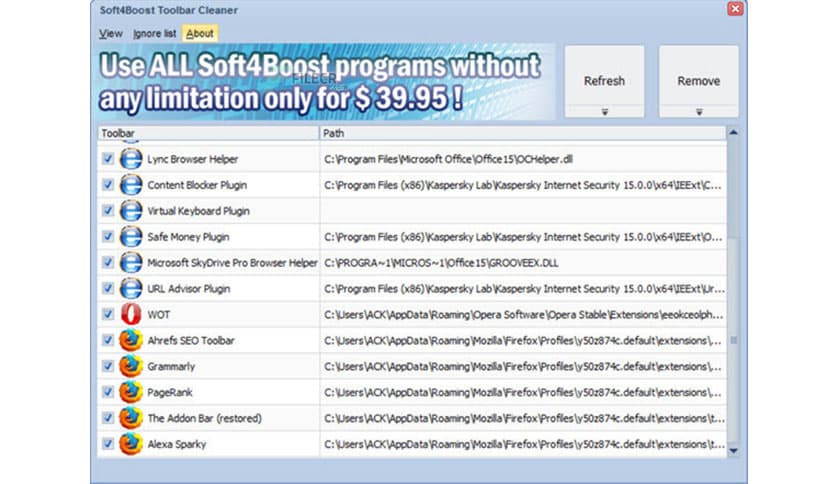The width and height of the screenshot is (836, 484).
Task: Select the Alexa Sparky entry name
Action: tap(176, 444)
